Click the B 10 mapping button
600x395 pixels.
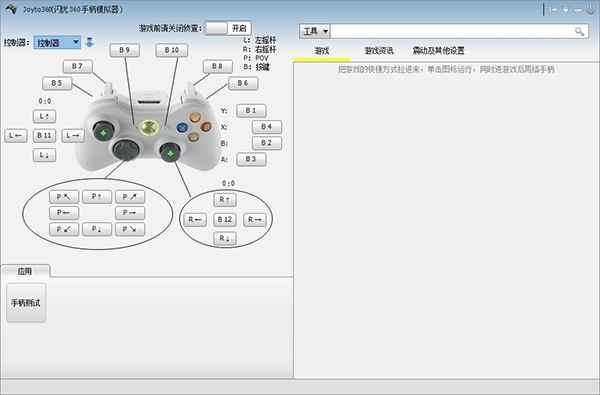(x=172, y=50)
